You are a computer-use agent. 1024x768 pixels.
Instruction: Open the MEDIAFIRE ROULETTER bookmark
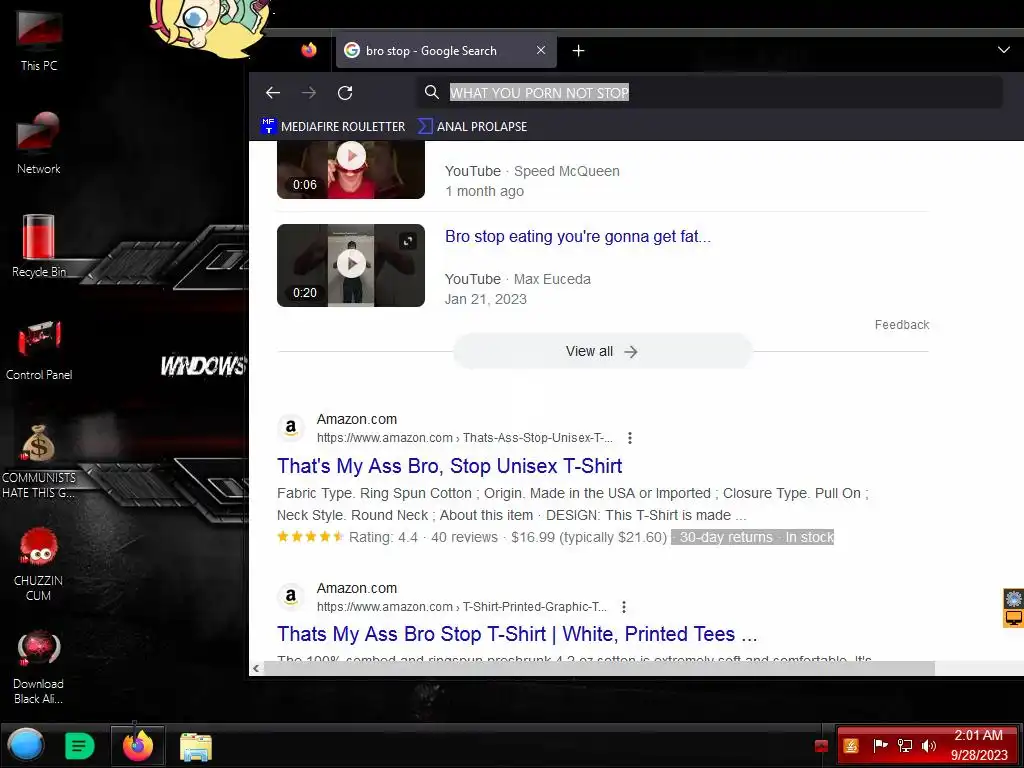click(333, 126)
